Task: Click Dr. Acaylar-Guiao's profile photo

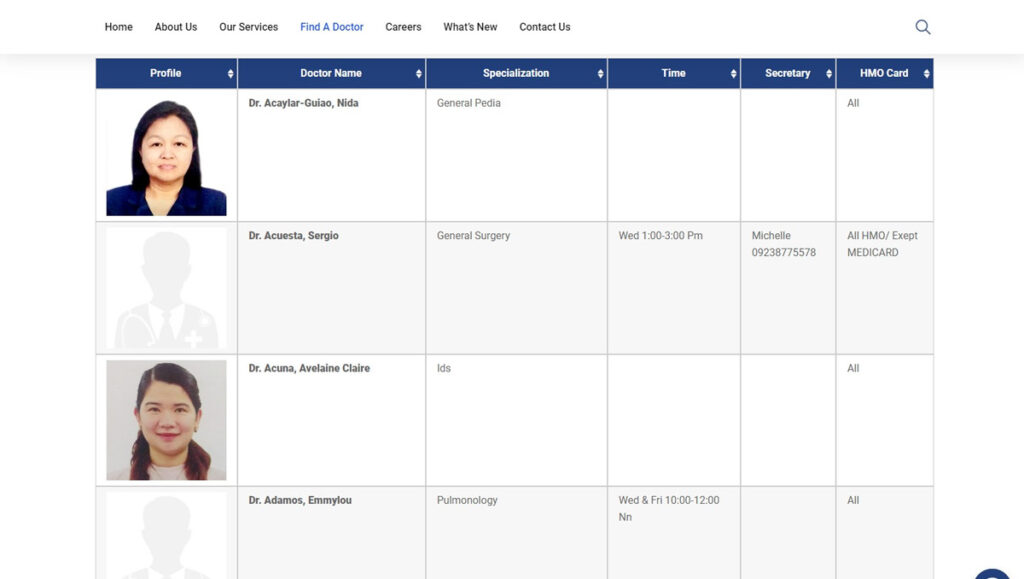Action: coord(166,157)
